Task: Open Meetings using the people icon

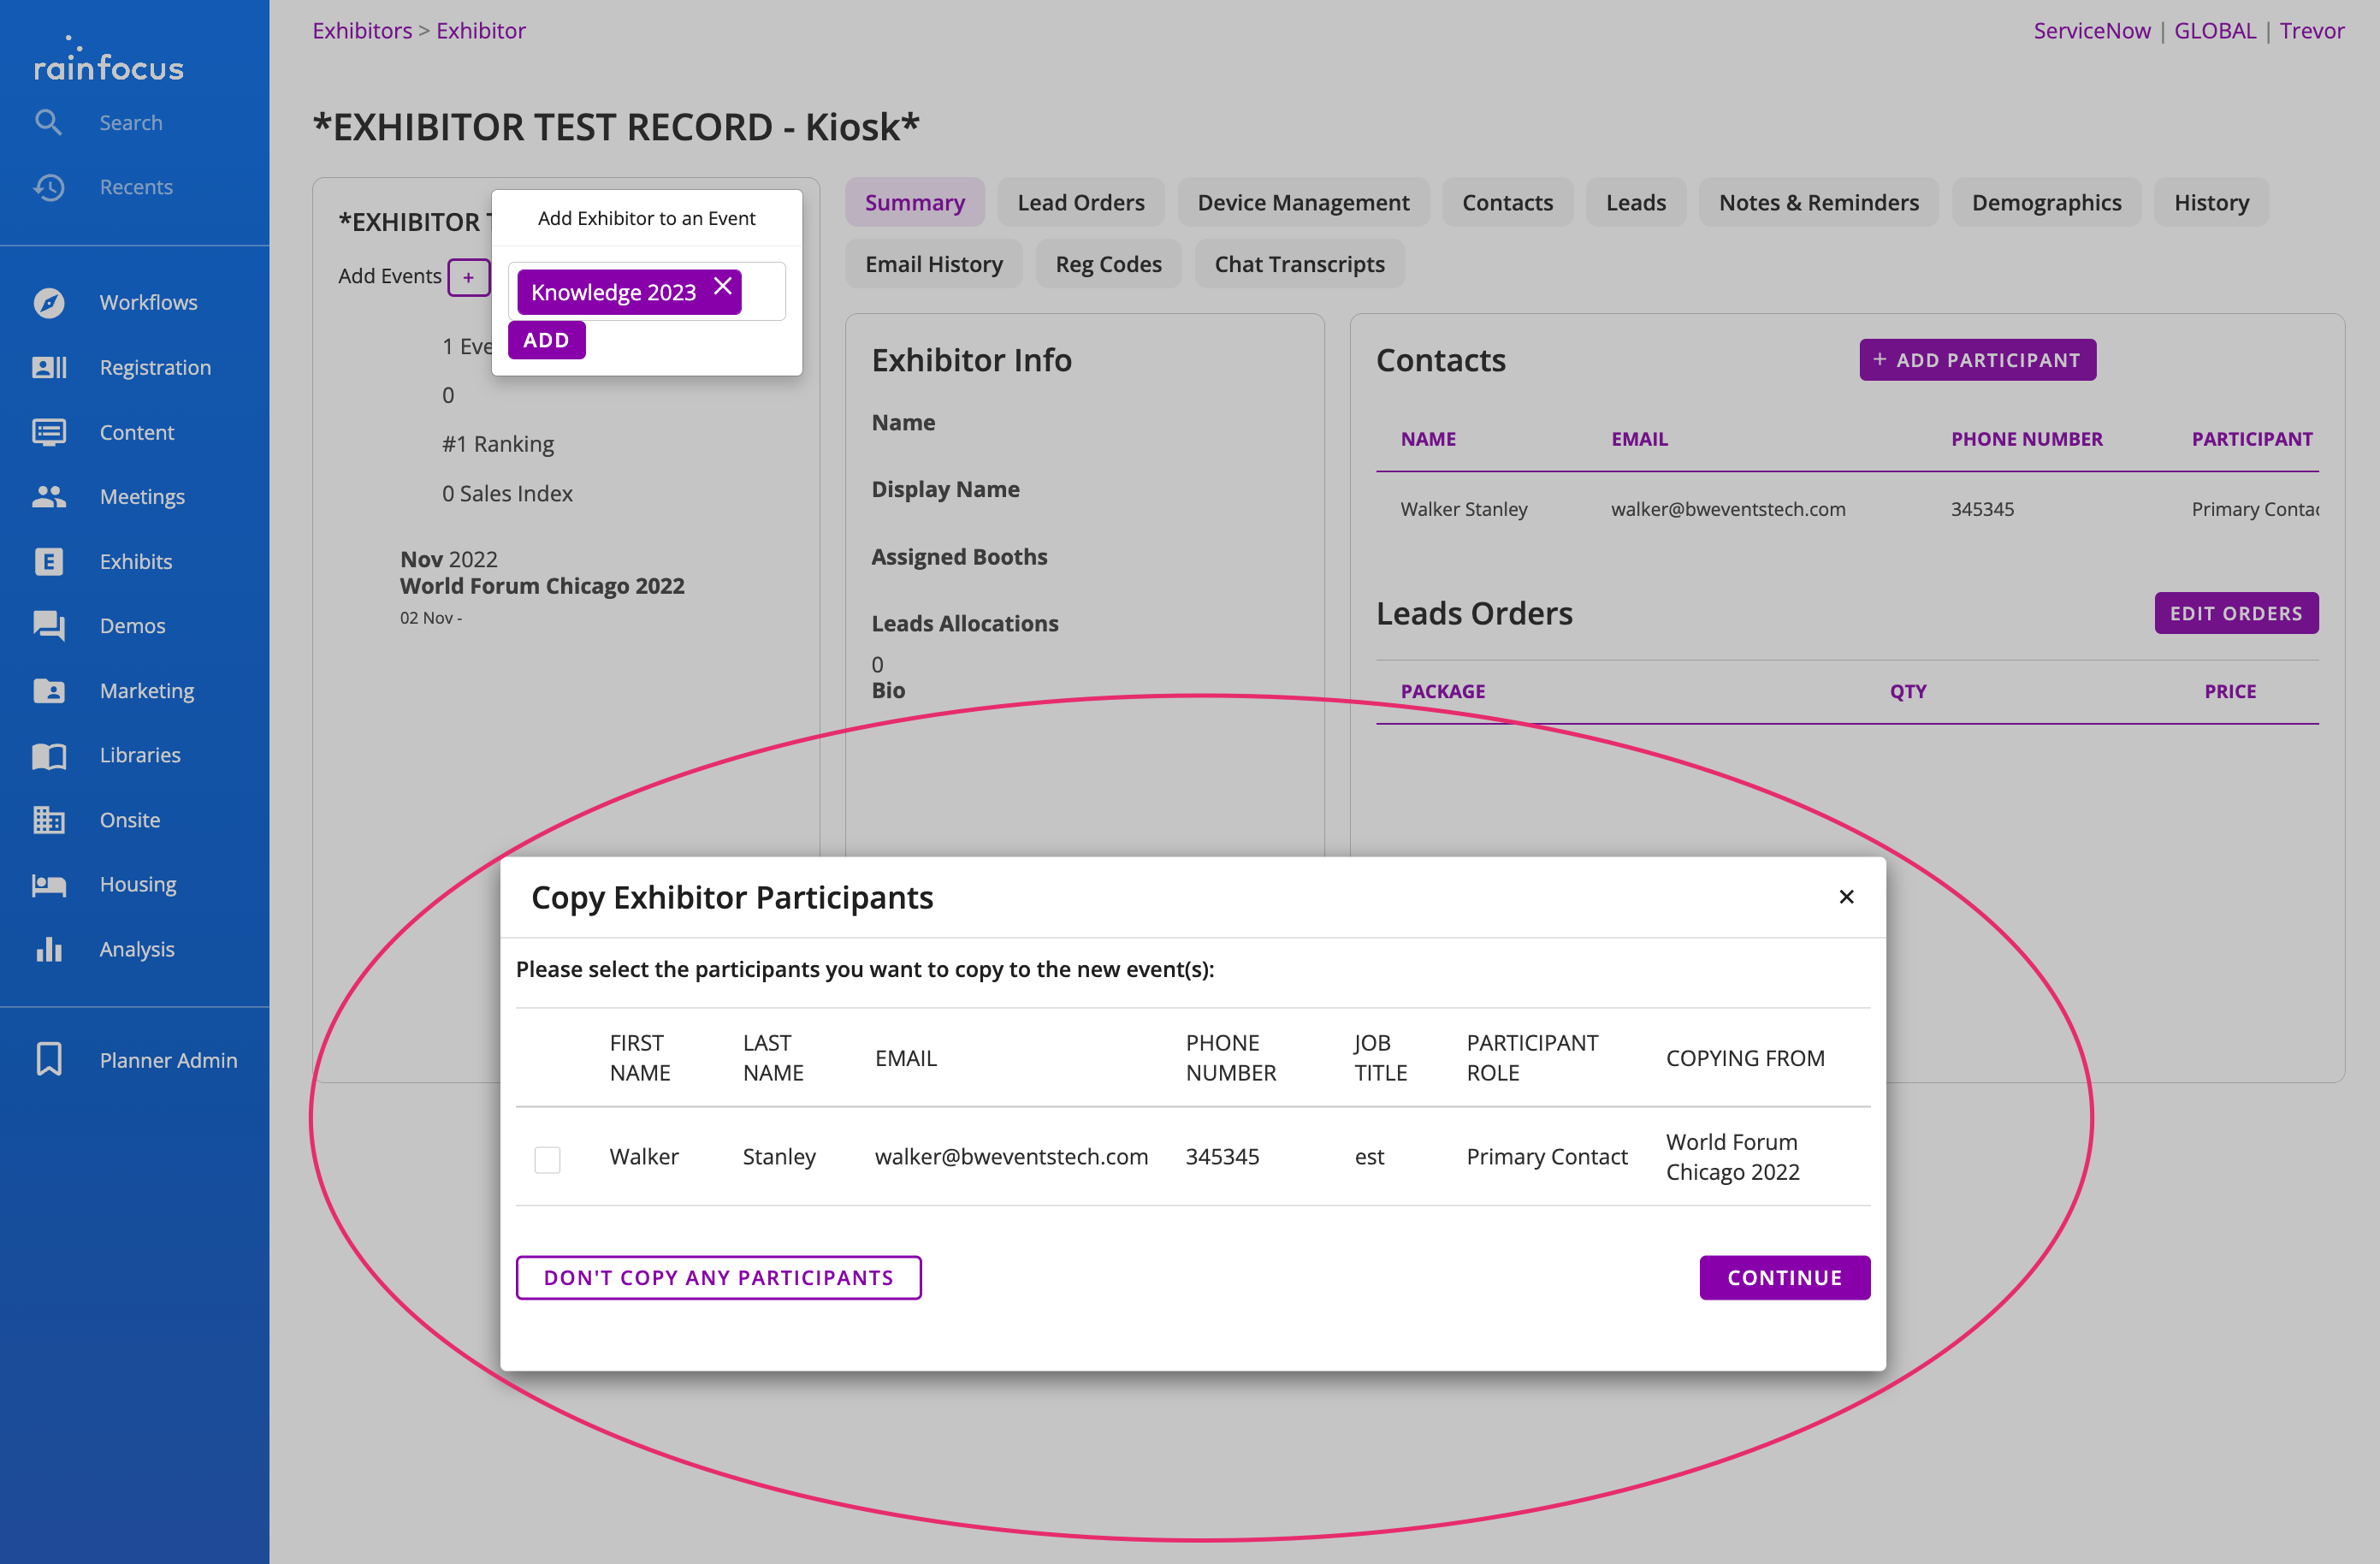Action: [x=48, y=496]
